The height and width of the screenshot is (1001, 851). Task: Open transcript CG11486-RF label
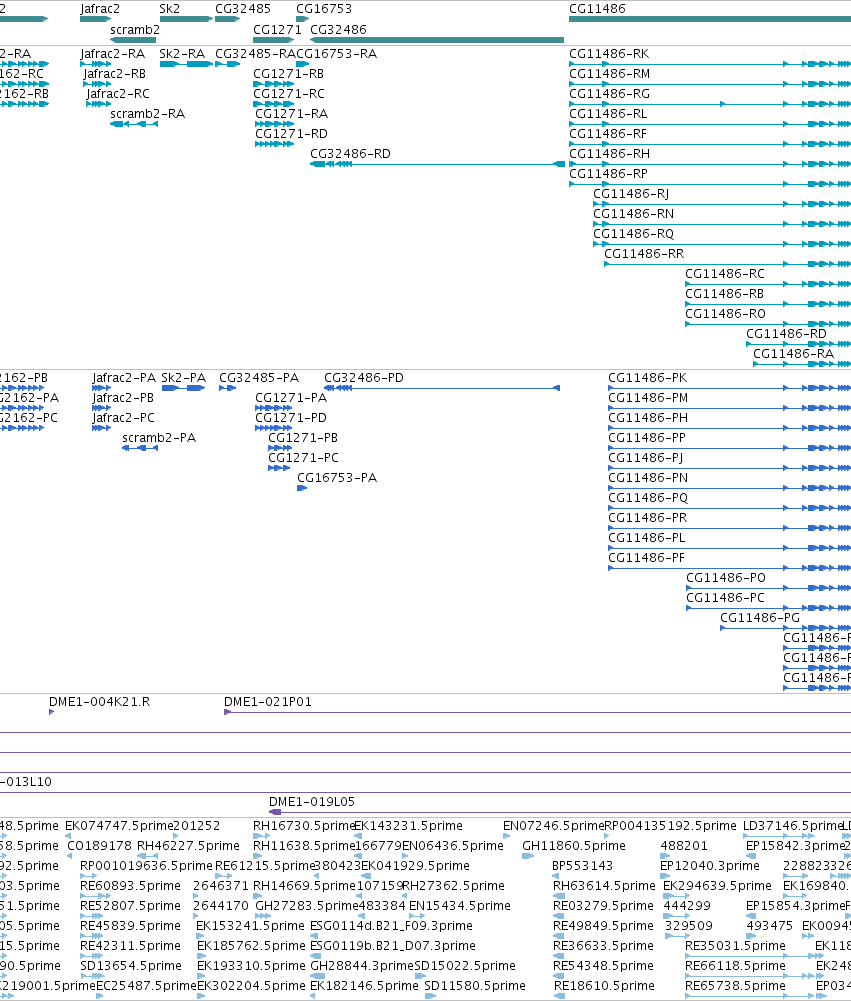[608, 134]
